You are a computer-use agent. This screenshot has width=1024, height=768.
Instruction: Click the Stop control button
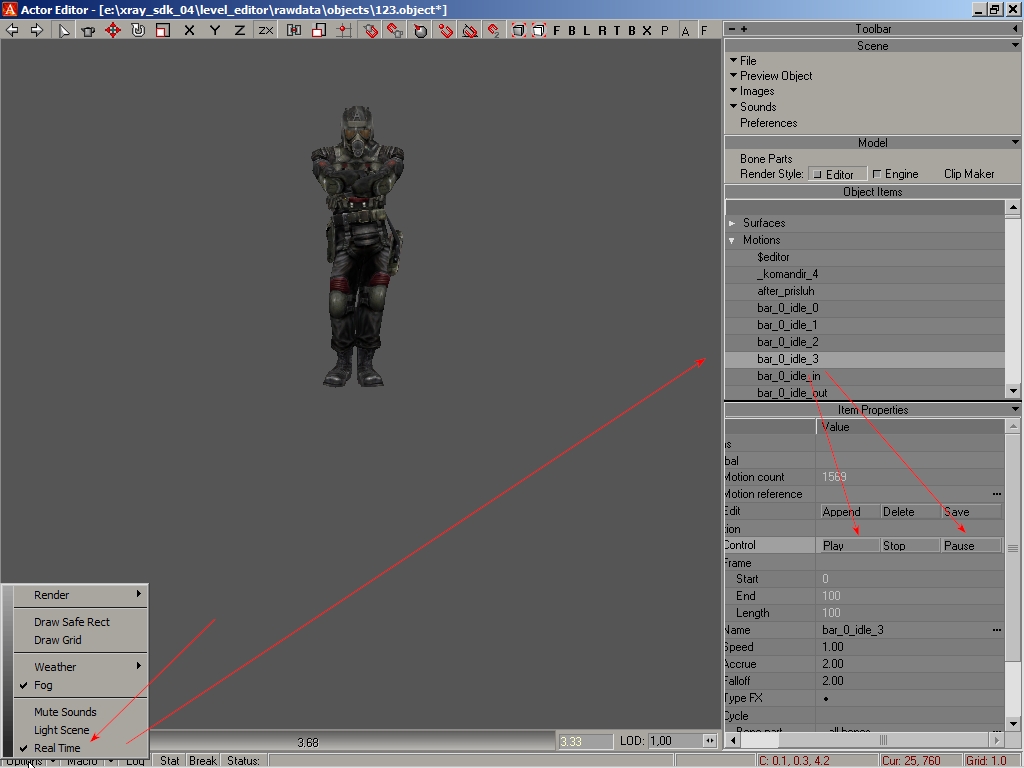909,545
